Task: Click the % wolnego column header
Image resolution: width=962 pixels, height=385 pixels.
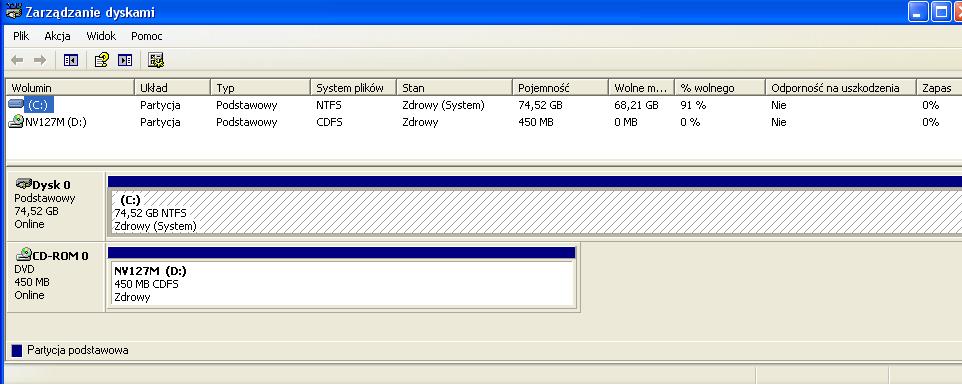Action: click(x=720, y=88)
